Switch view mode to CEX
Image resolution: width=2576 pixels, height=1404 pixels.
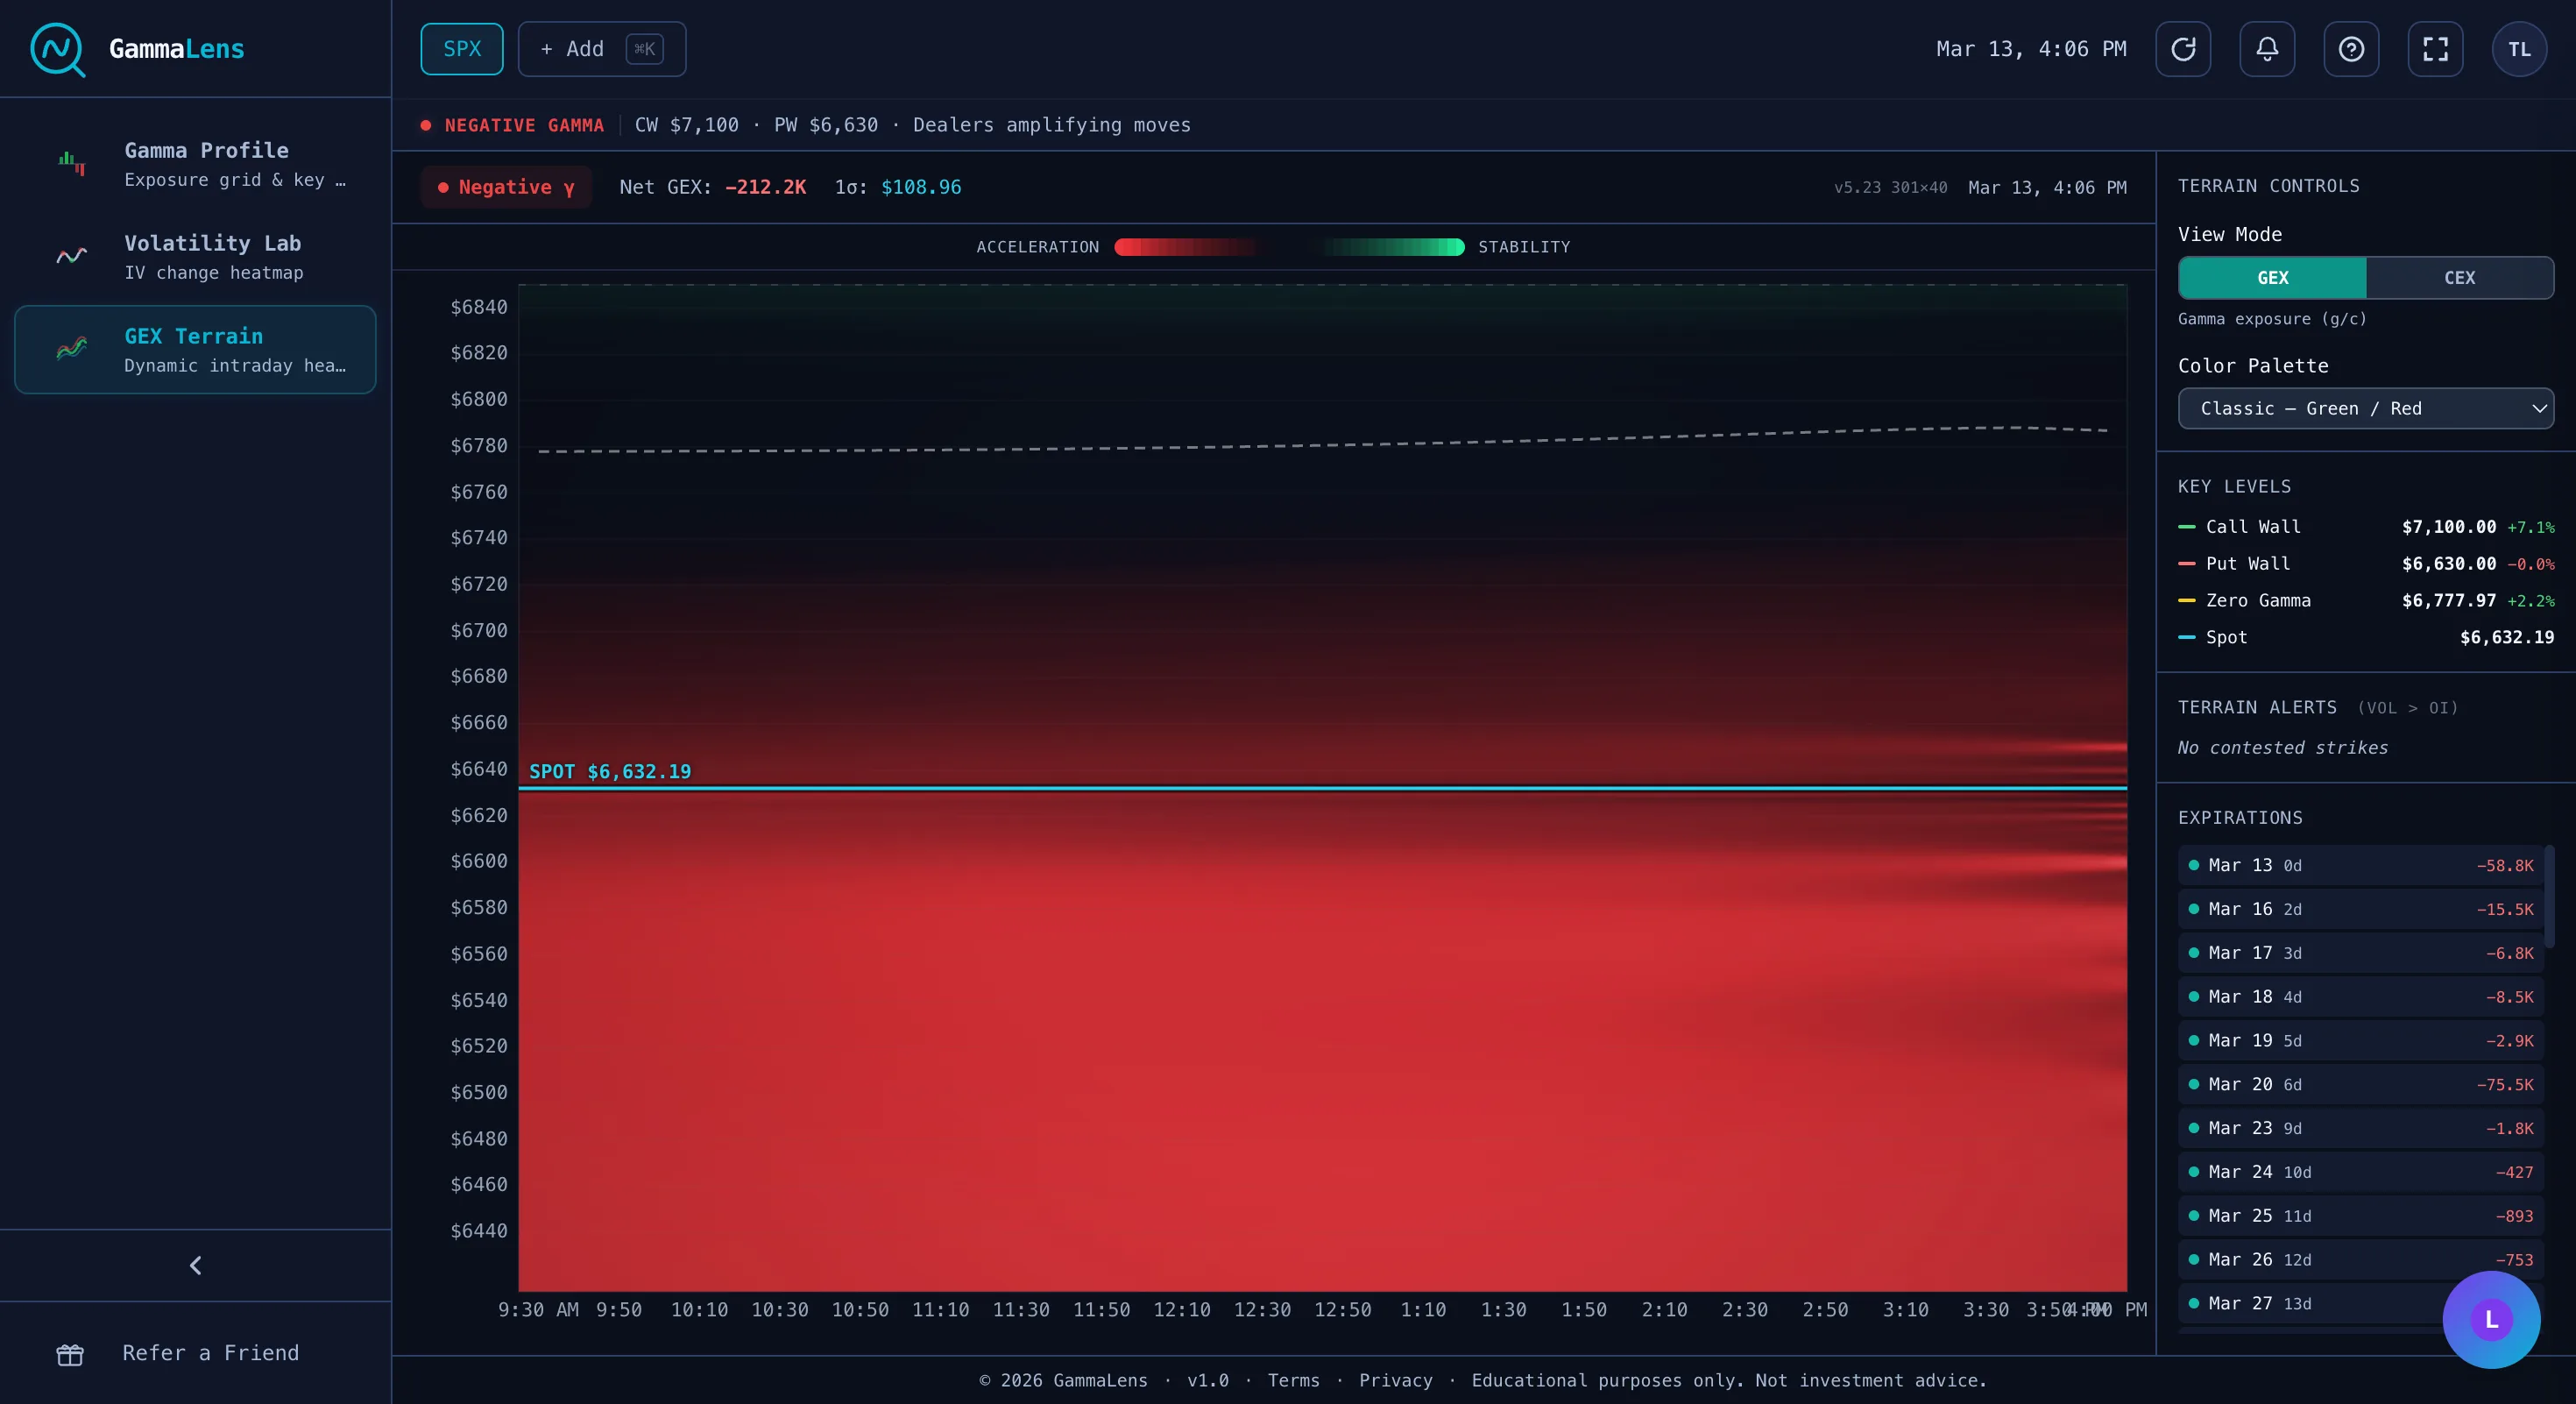click(x=2460, y=278)
